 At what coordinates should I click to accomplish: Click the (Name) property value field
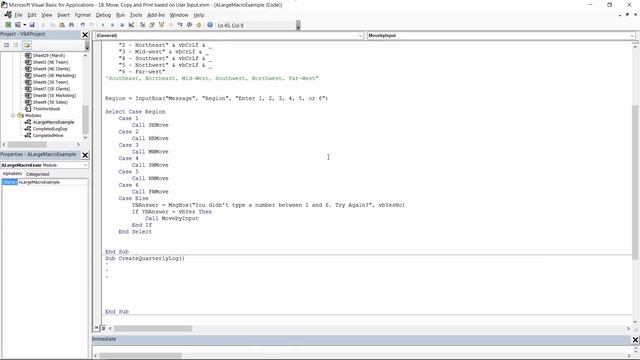pyautogui.click(x=52, y=182)
